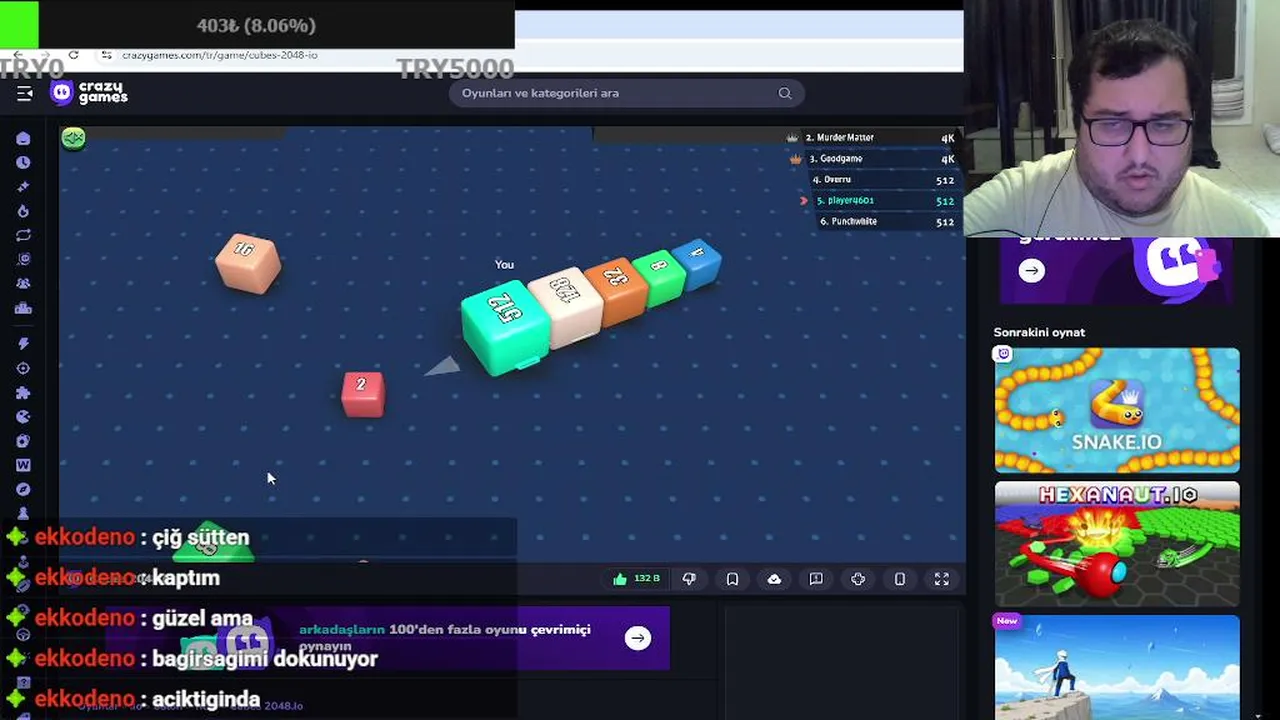Screen dimensions: 1280x720
Task: Dislike the game with the thumbs-down button
Action: coord(689,579)
